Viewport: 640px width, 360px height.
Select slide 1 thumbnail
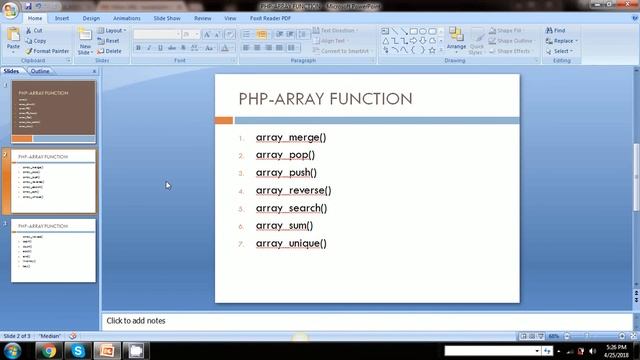click(x=53, y=111)
